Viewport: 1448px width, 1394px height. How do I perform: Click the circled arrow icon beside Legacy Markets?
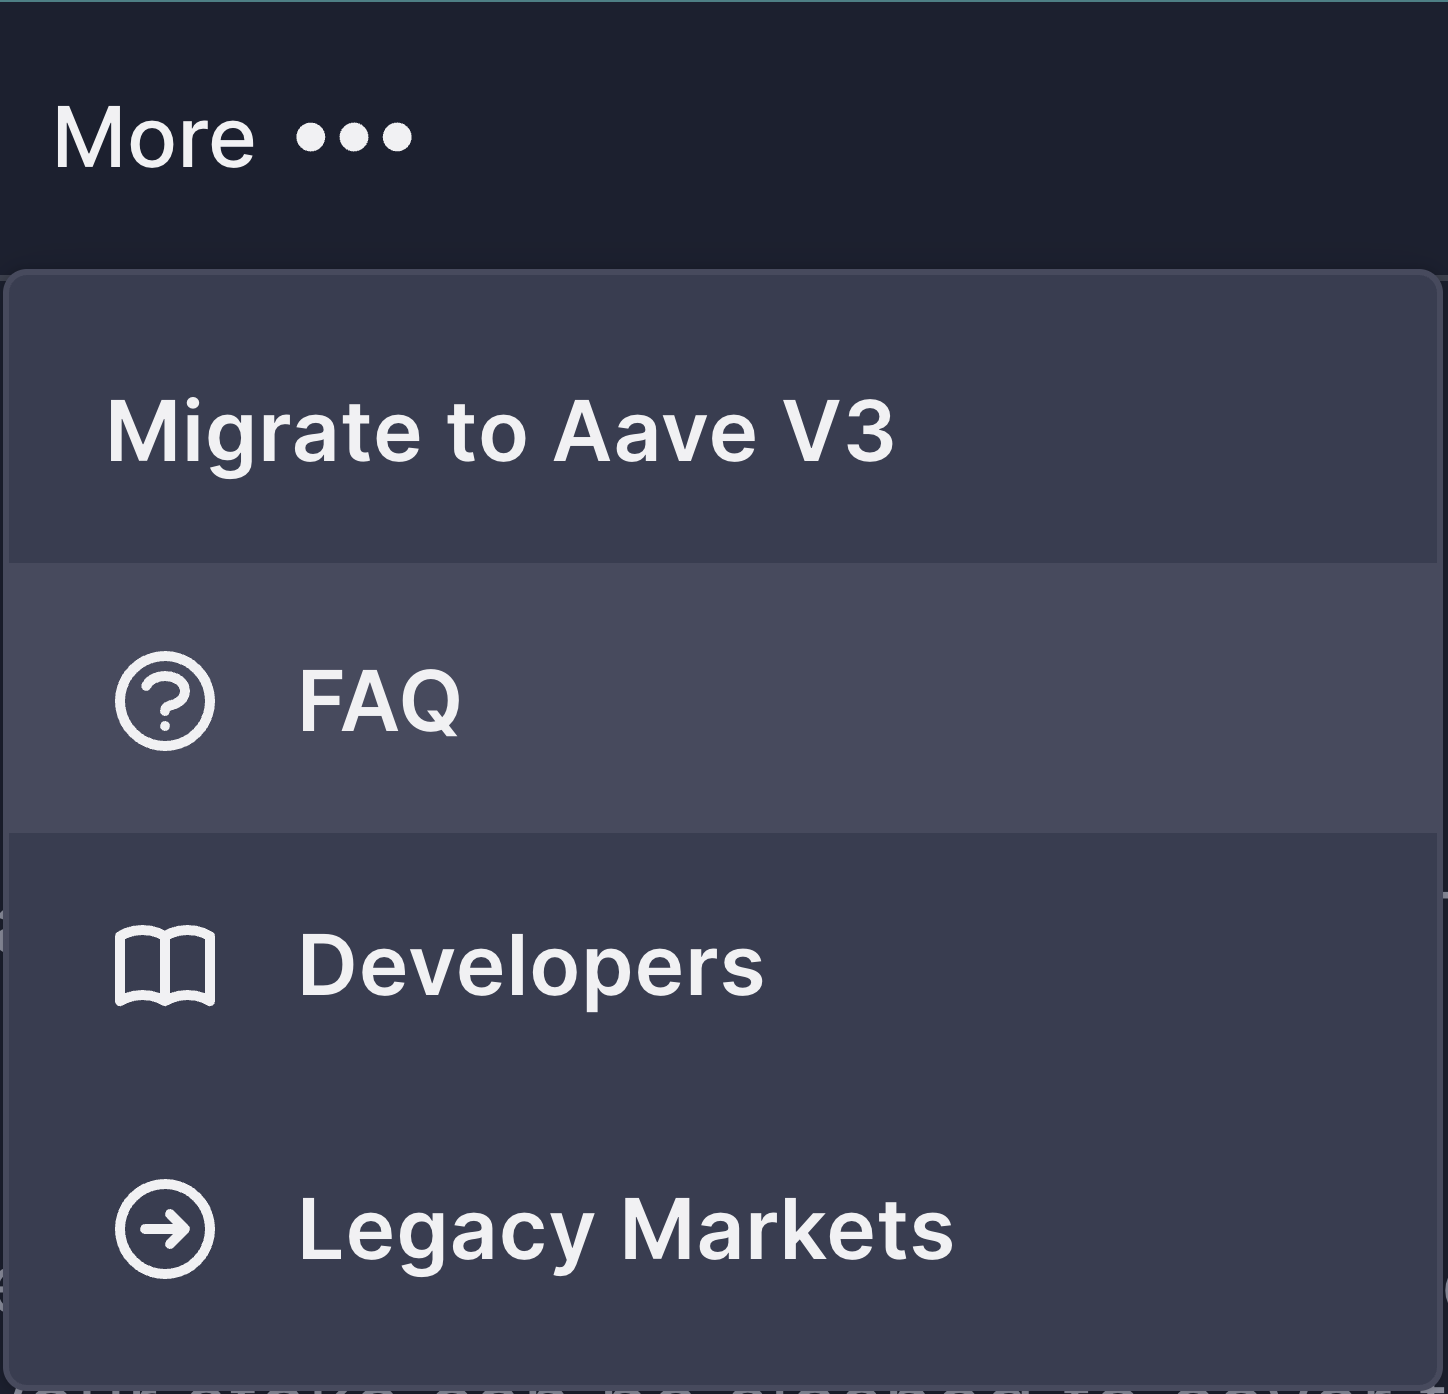click(x=165, y=1230)
